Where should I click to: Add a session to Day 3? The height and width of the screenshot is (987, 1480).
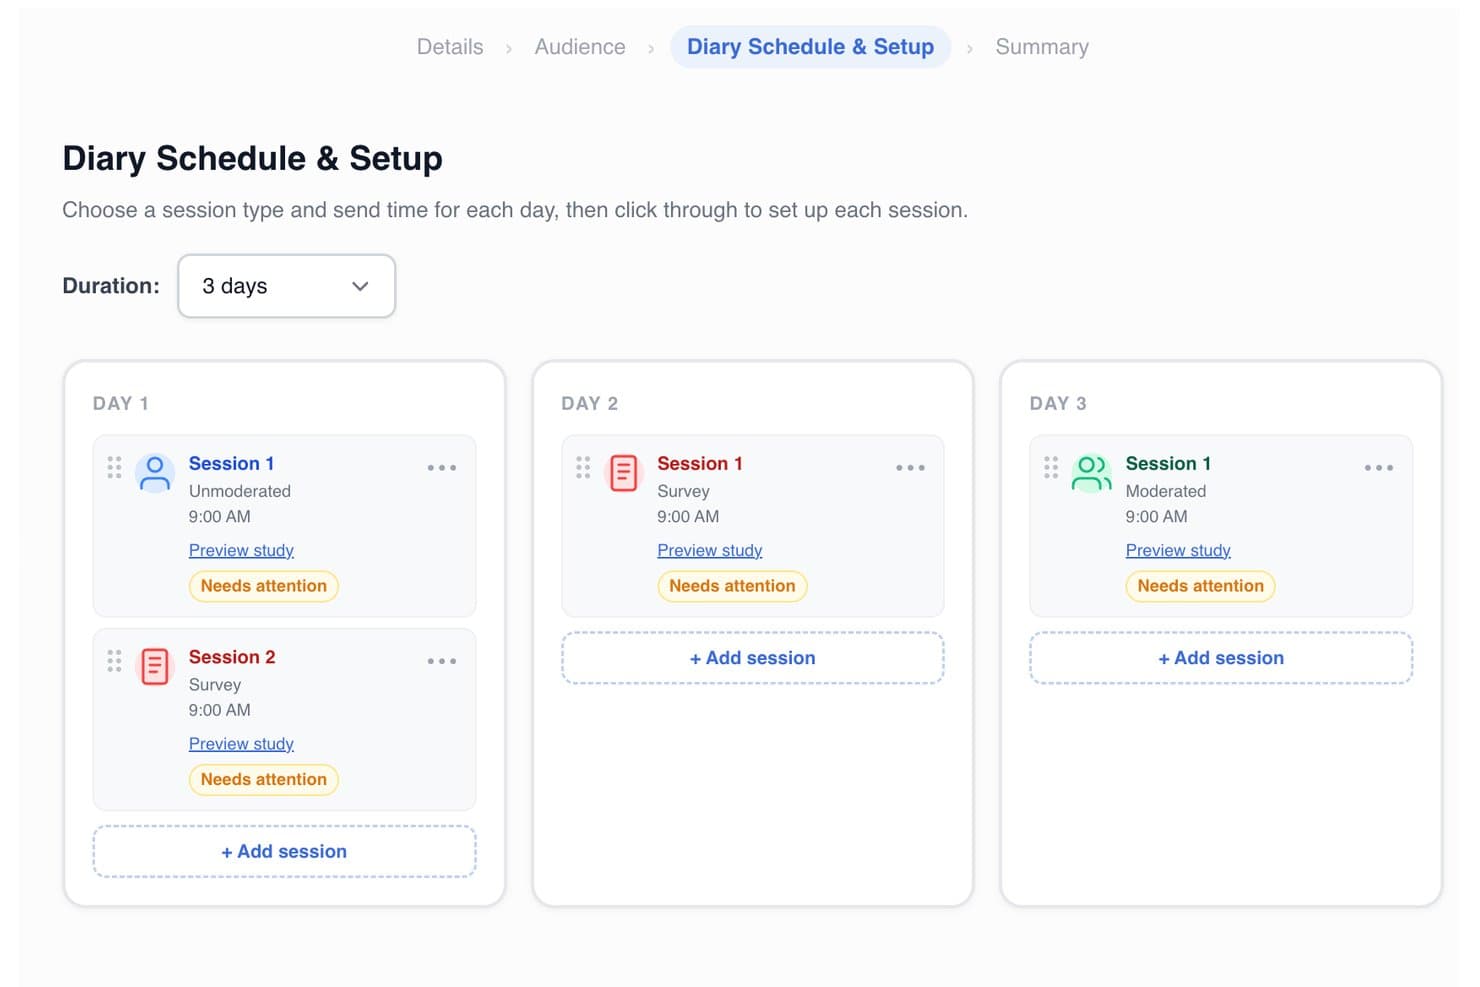(x=1221, y=658)
